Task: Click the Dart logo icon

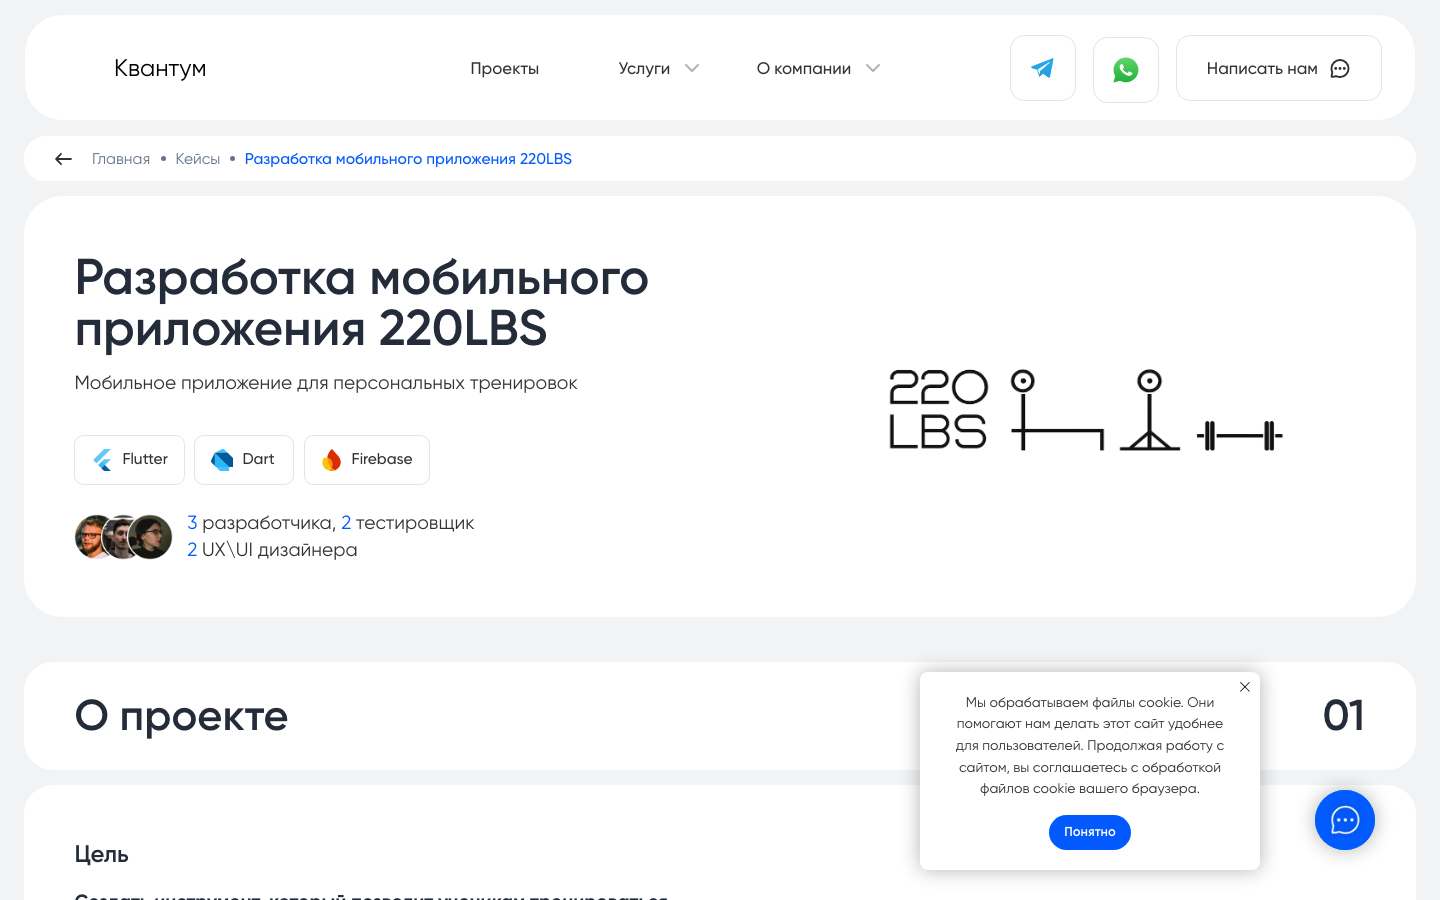Action: coord(222,460)
